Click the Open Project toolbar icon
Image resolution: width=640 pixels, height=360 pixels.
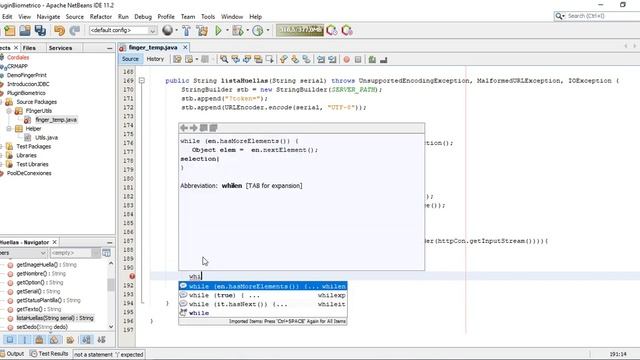(x=25, y=30)
